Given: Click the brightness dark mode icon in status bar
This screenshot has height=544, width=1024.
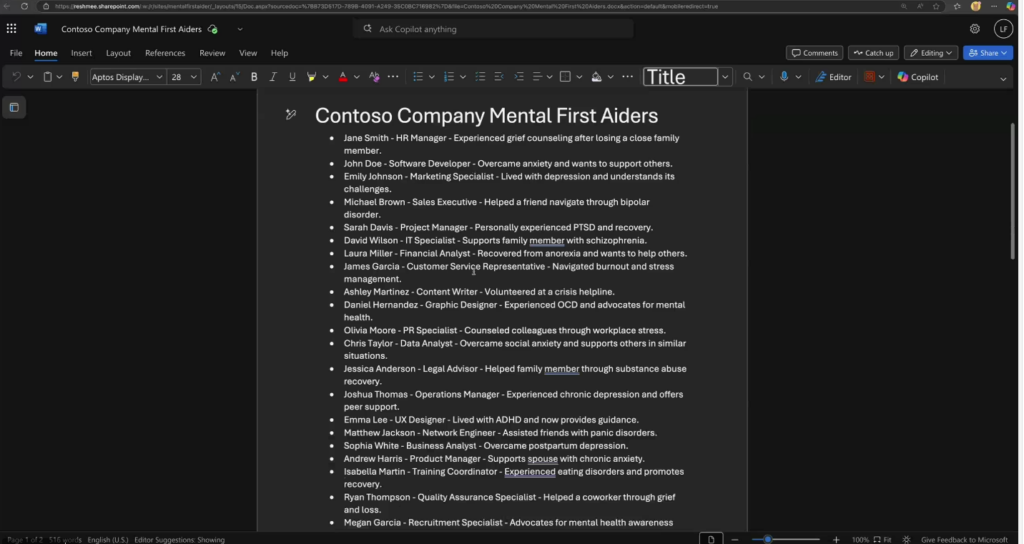Looking at the screenshot, I should (906, 539).
